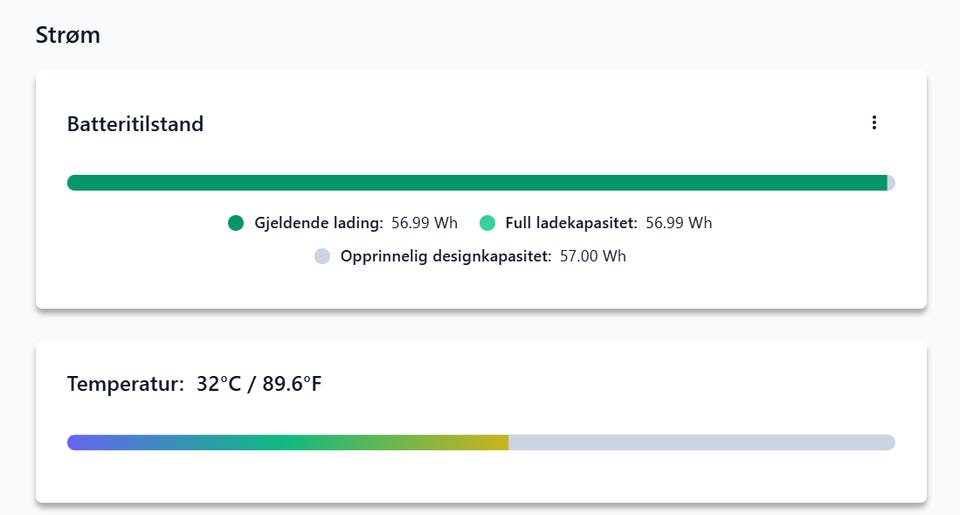Select the Opprinnelig designkapasitet legend label
This screenshot has height=515, width=960.
click(446, 256)
